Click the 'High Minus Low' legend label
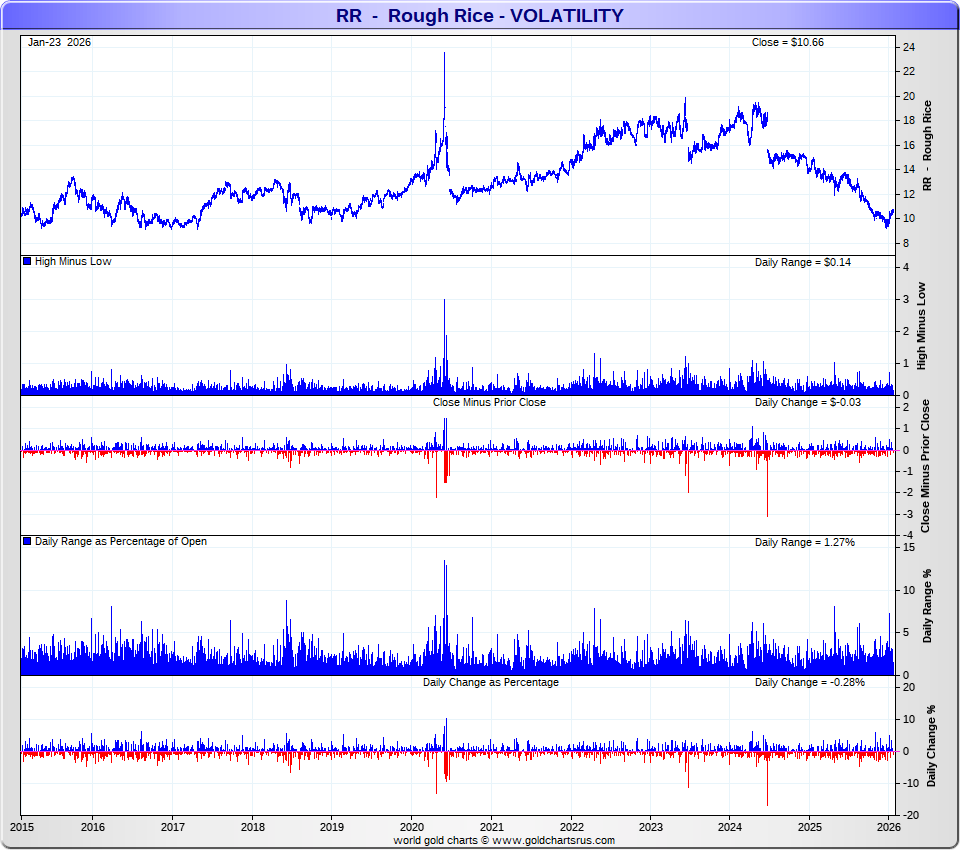Image resolution: width=960 pixels, height=850 pixels. [73, 261]
